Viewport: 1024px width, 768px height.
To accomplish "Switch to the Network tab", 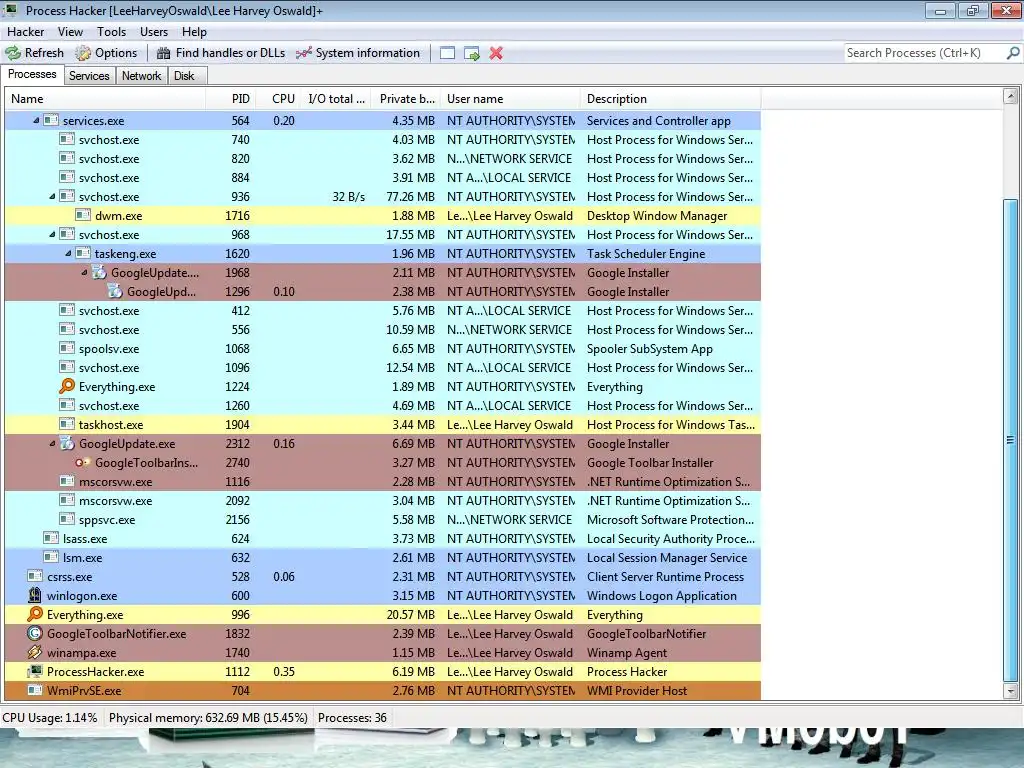I will pos(141,76).
